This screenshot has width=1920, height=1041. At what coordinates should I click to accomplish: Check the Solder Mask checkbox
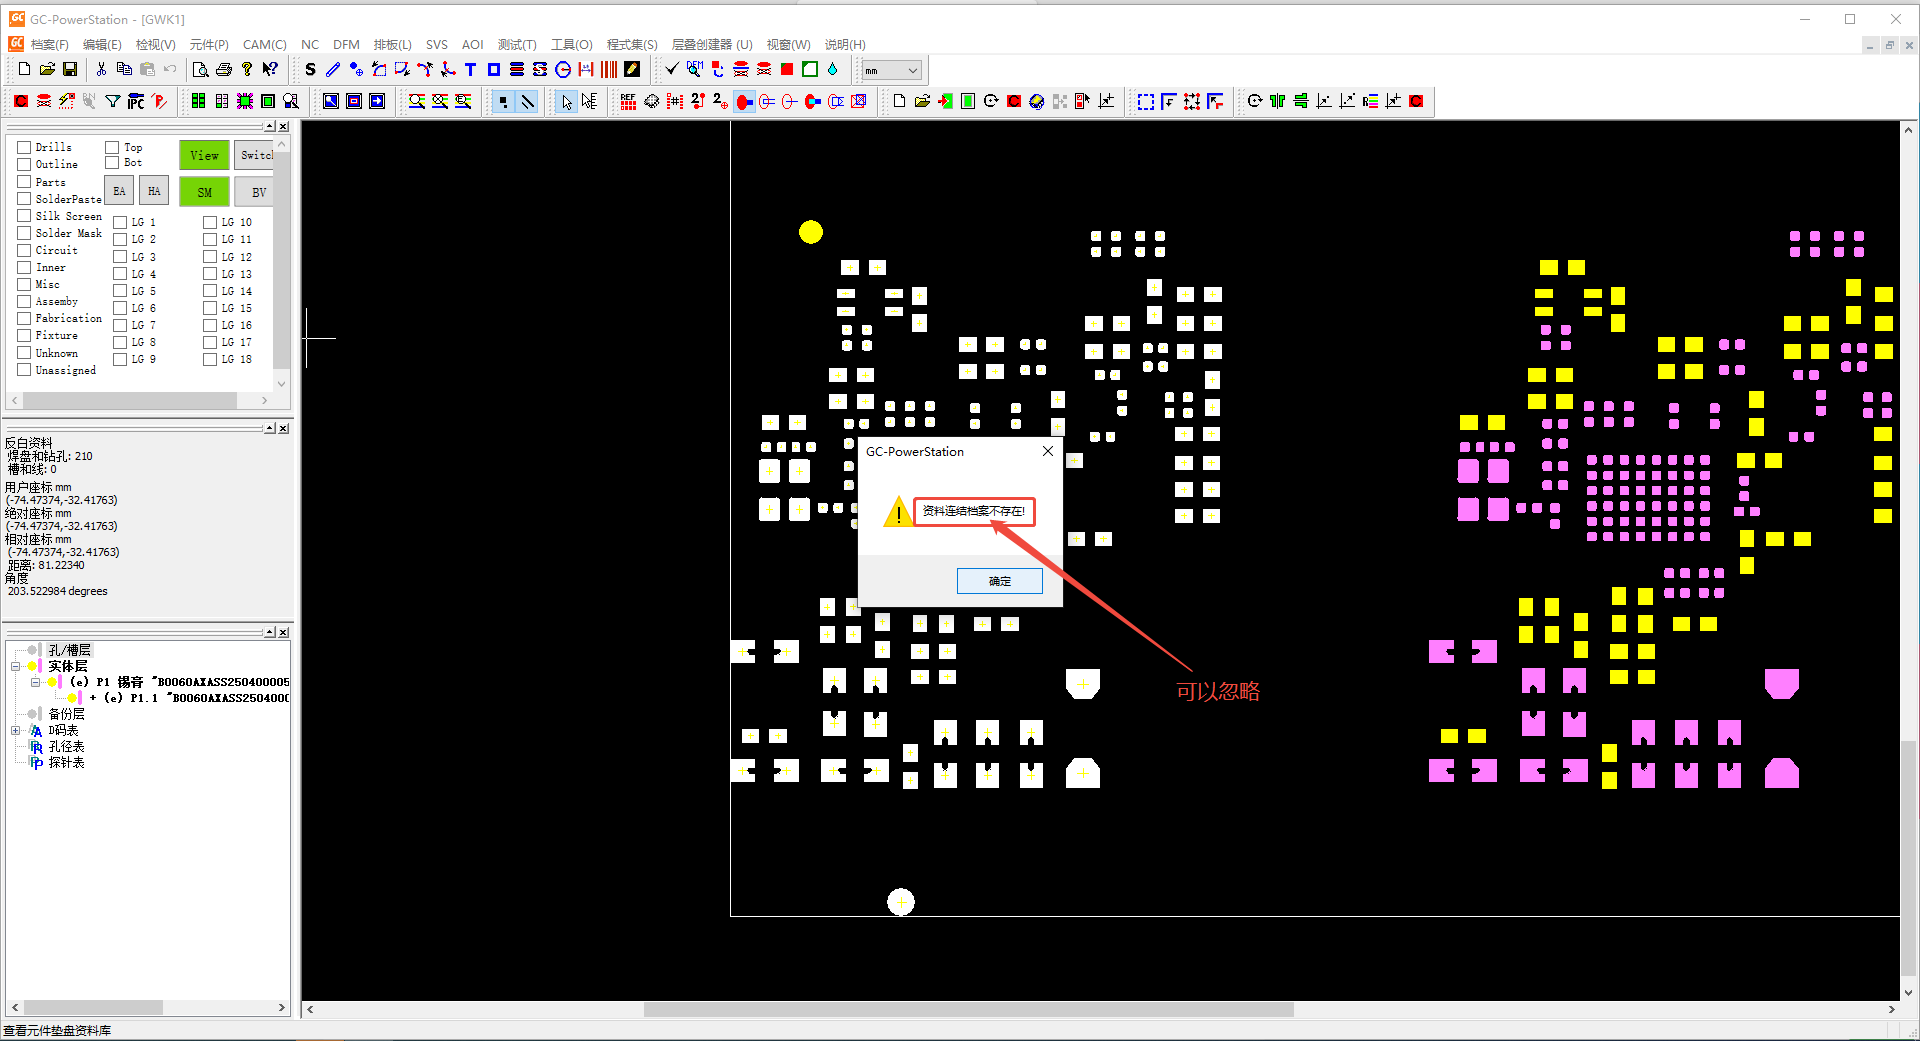point(24,233)
